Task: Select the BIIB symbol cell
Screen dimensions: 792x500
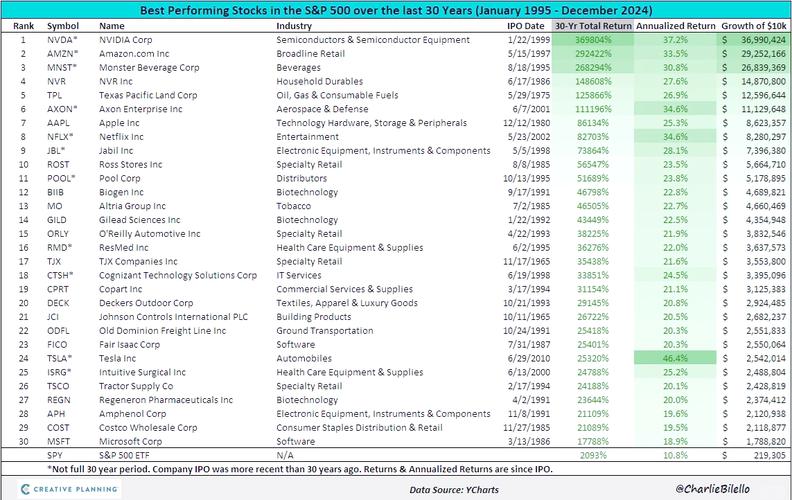Action: (56, 192)
